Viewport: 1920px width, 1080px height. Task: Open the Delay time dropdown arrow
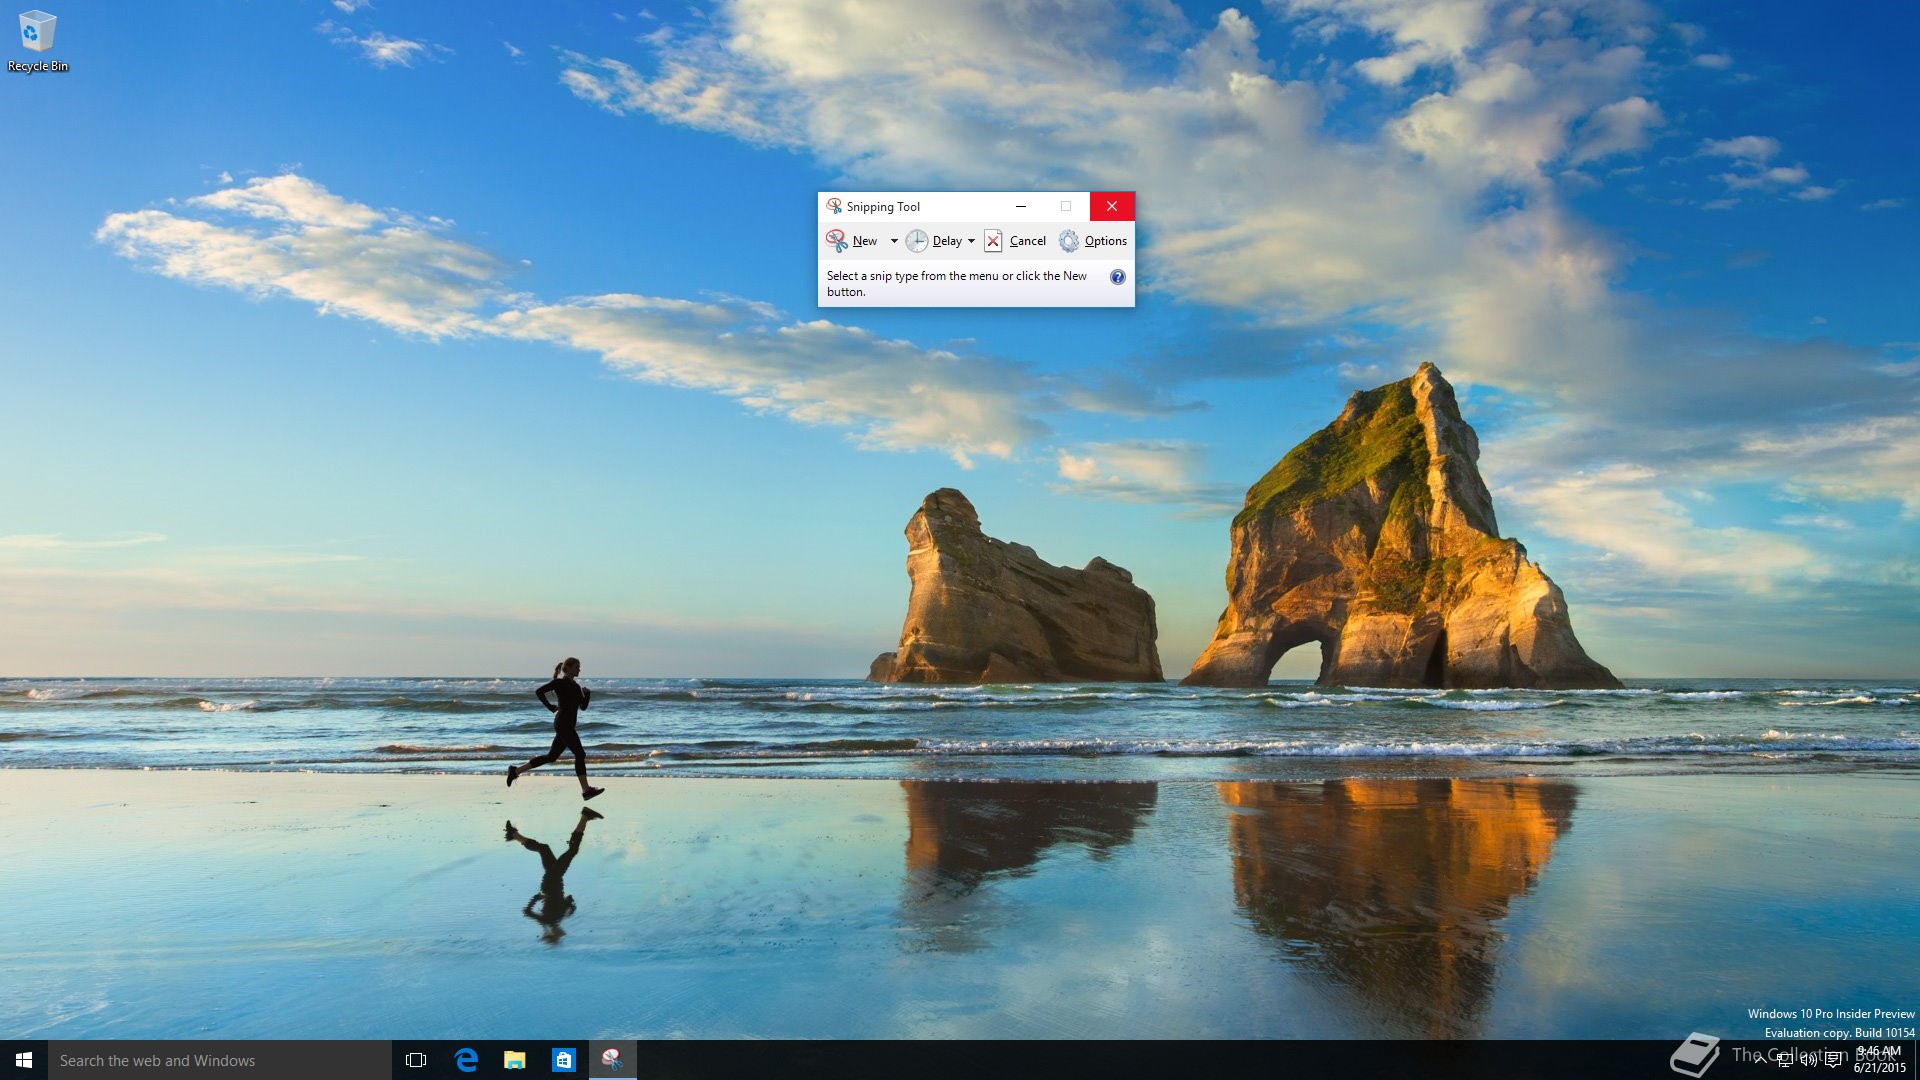(x=971, y=241)
